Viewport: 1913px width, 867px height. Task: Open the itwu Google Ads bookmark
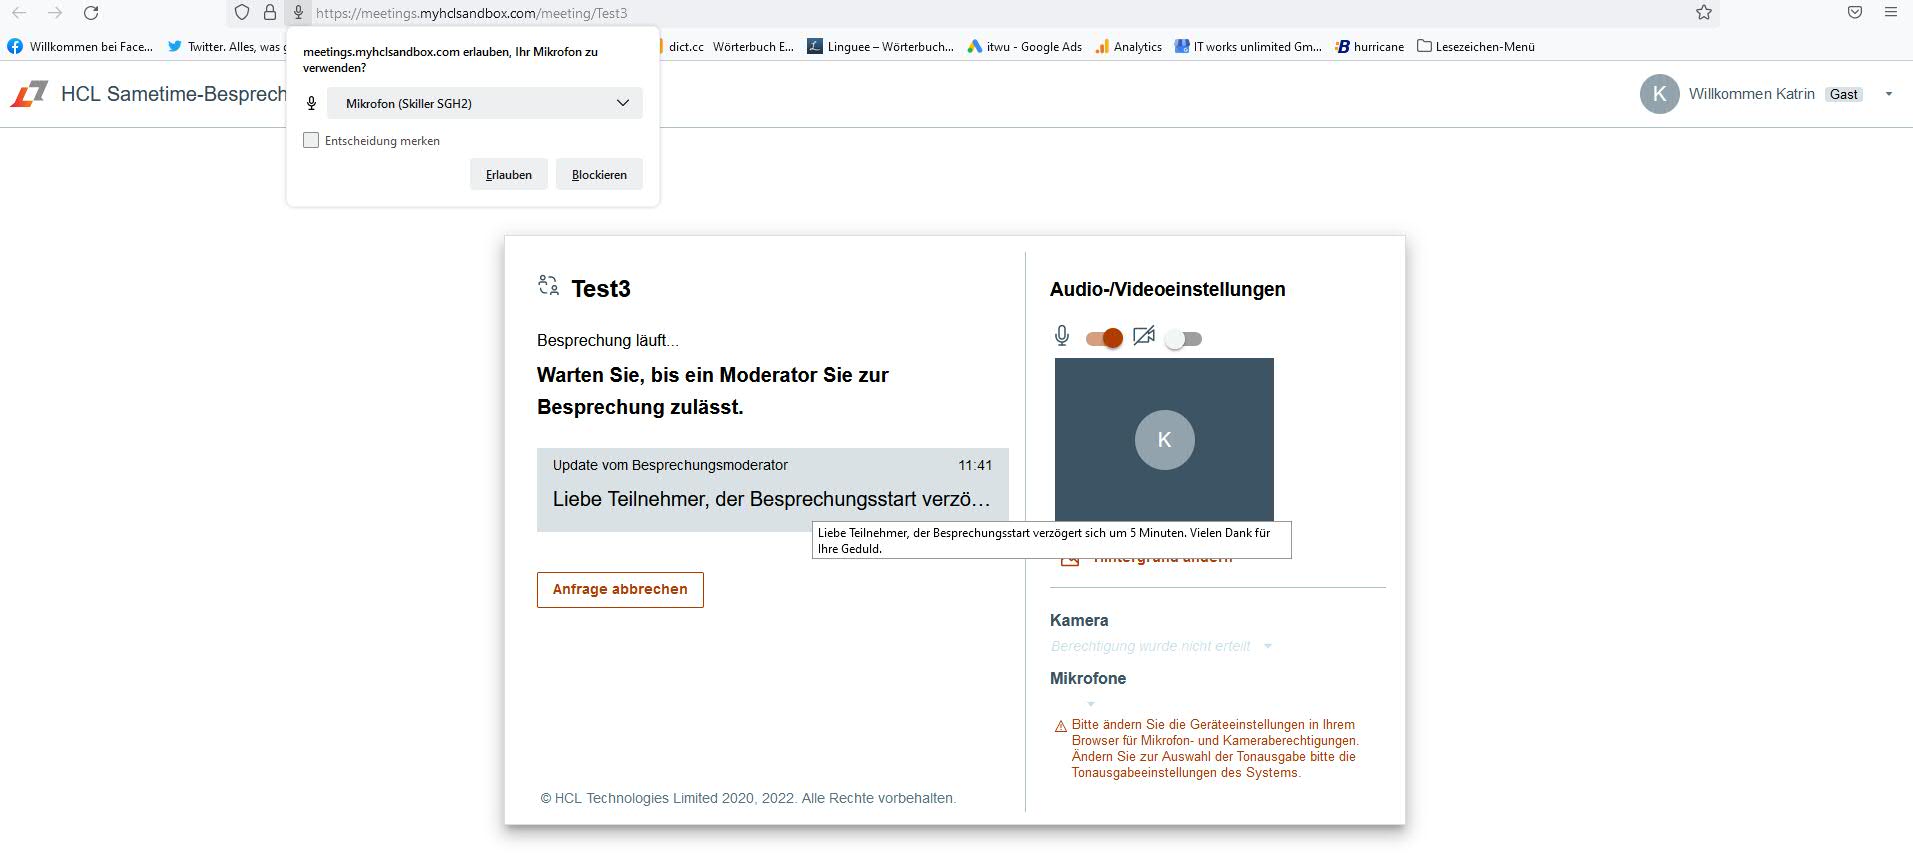tap(1025, 46)
